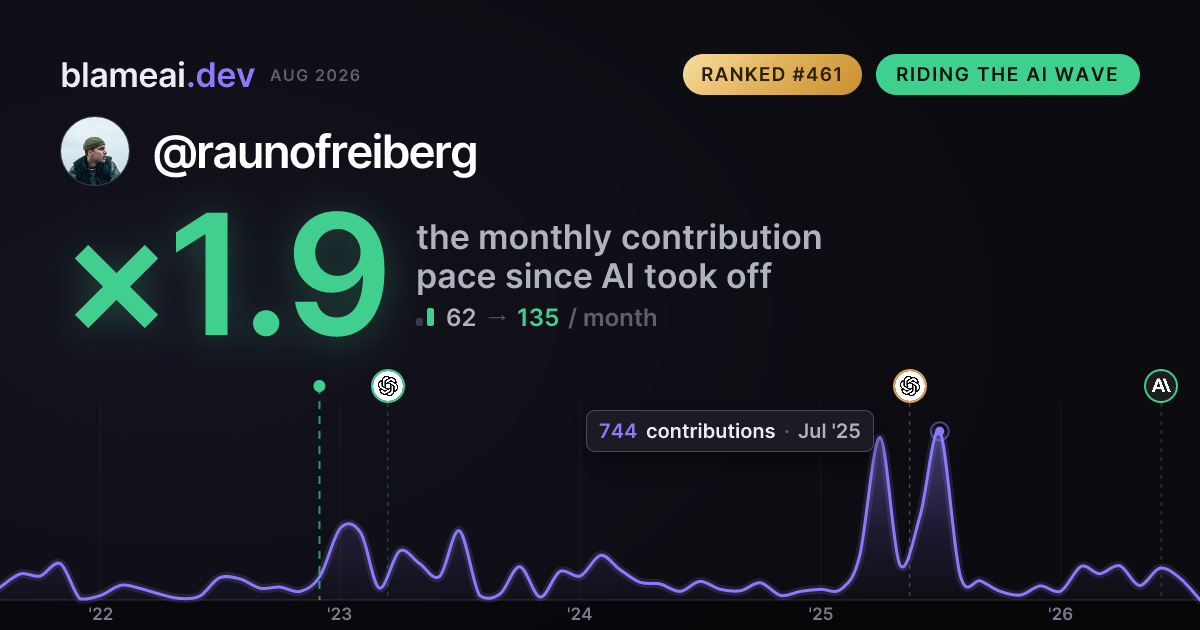
Task: Click the RANKED #461 gold badge
Action: pyautogui.click(x=772, y=75)
